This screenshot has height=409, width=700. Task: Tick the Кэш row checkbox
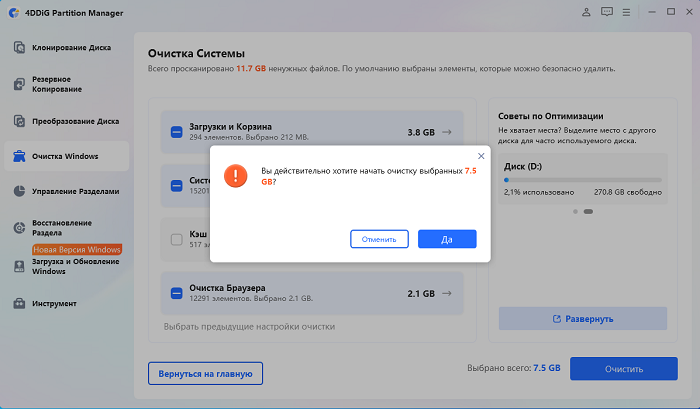(x=177, y=240)
